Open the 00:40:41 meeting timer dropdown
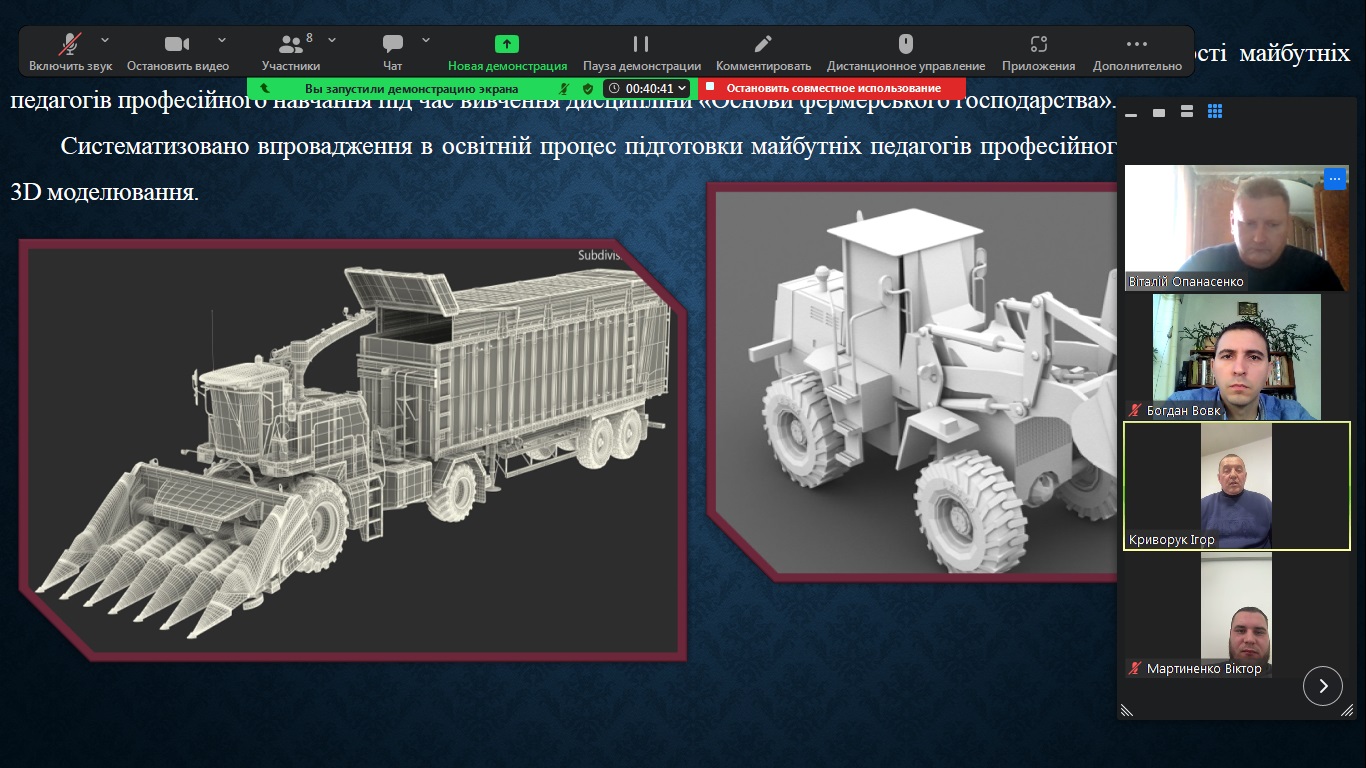Screen dimensions: 1366x768 [649, 88]
